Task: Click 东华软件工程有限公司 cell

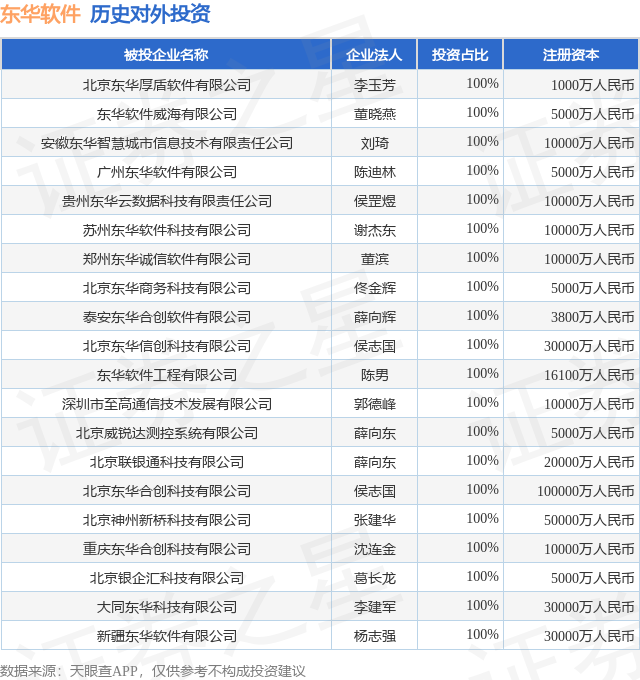Action: click(167, 375)
